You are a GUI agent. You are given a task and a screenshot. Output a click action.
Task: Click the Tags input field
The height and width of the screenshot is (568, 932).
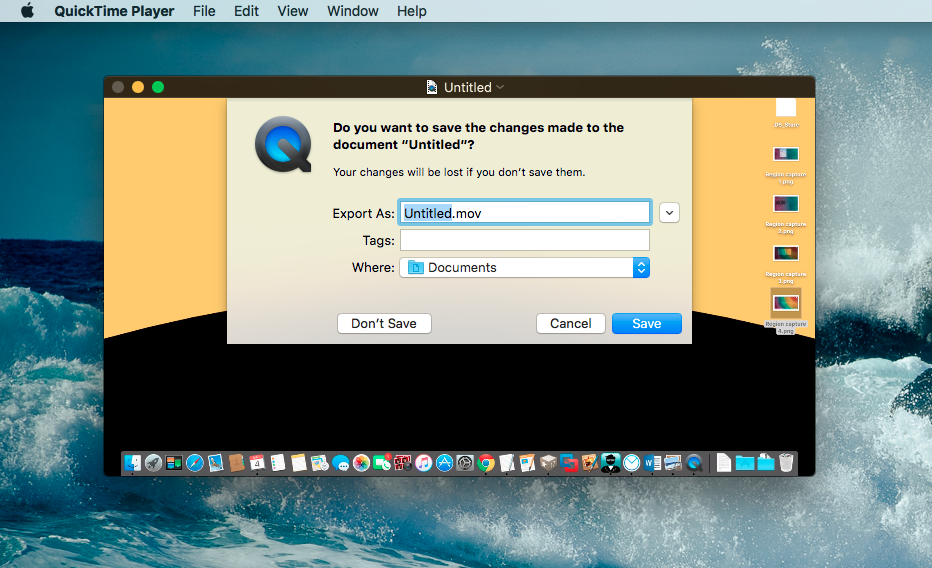pos(525,240)
